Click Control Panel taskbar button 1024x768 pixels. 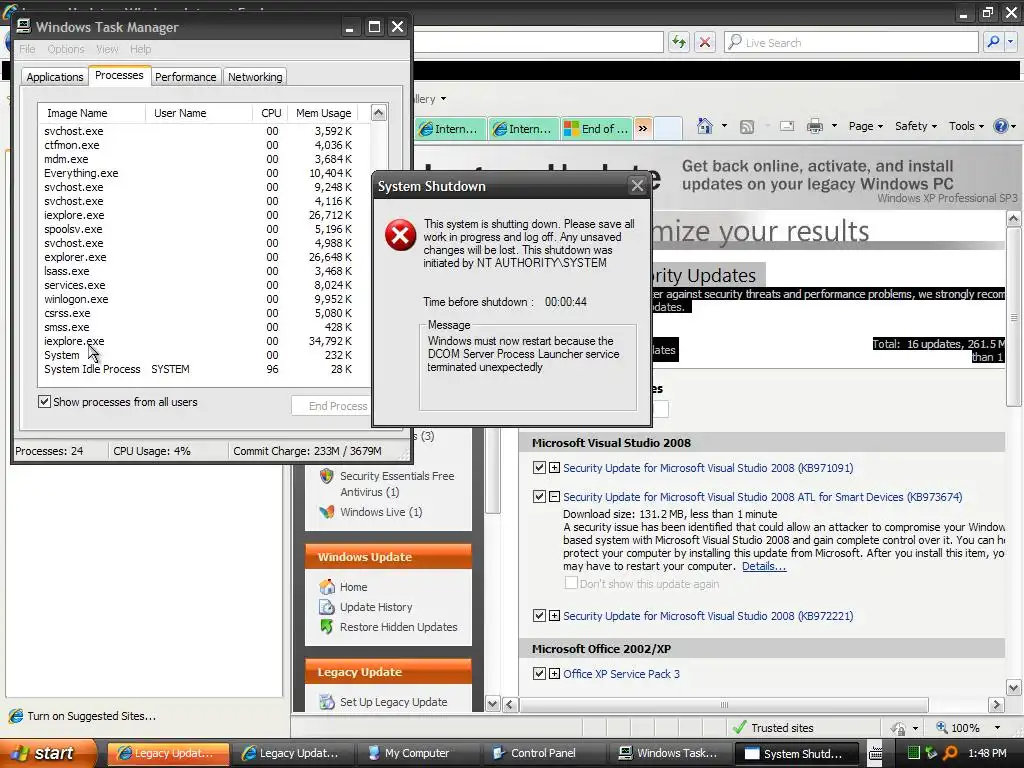(543, 753)
